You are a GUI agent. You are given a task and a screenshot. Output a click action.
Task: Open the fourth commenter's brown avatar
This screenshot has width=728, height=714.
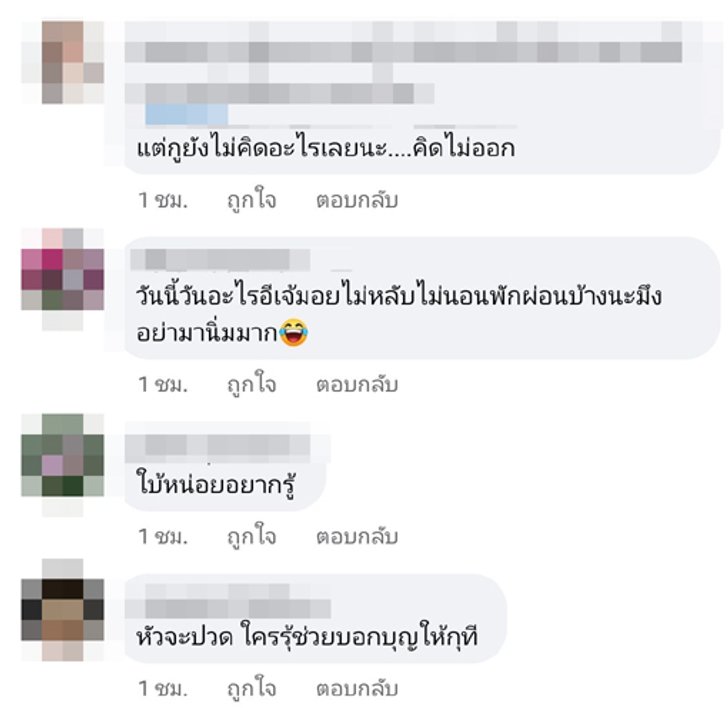click(63, 610)
